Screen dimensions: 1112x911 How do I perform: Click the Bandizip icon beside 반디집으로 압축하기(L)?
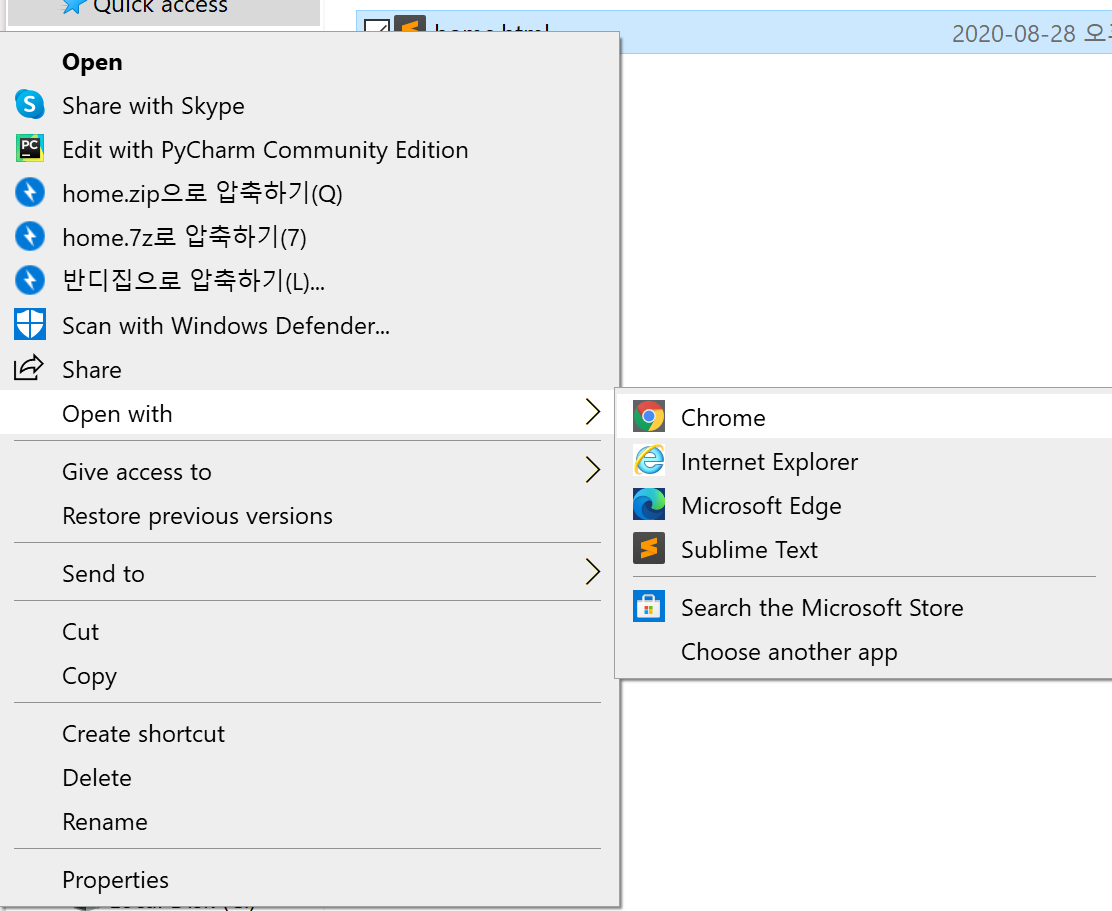coord(30,281)
